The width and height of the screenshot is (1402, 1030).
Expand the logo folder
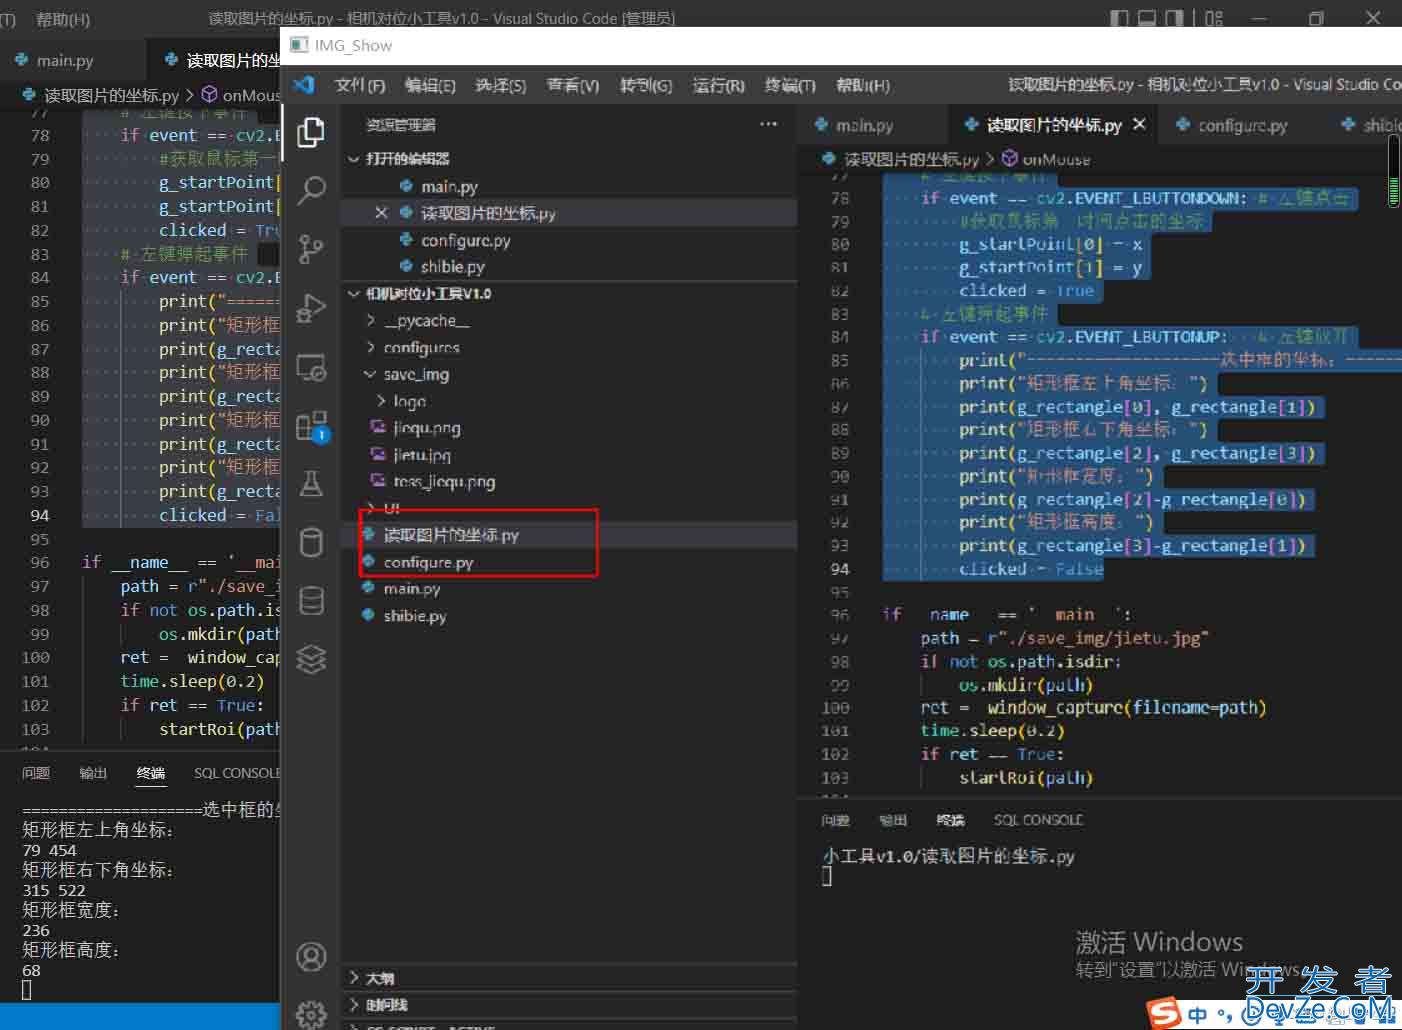[x=381, y=401]
